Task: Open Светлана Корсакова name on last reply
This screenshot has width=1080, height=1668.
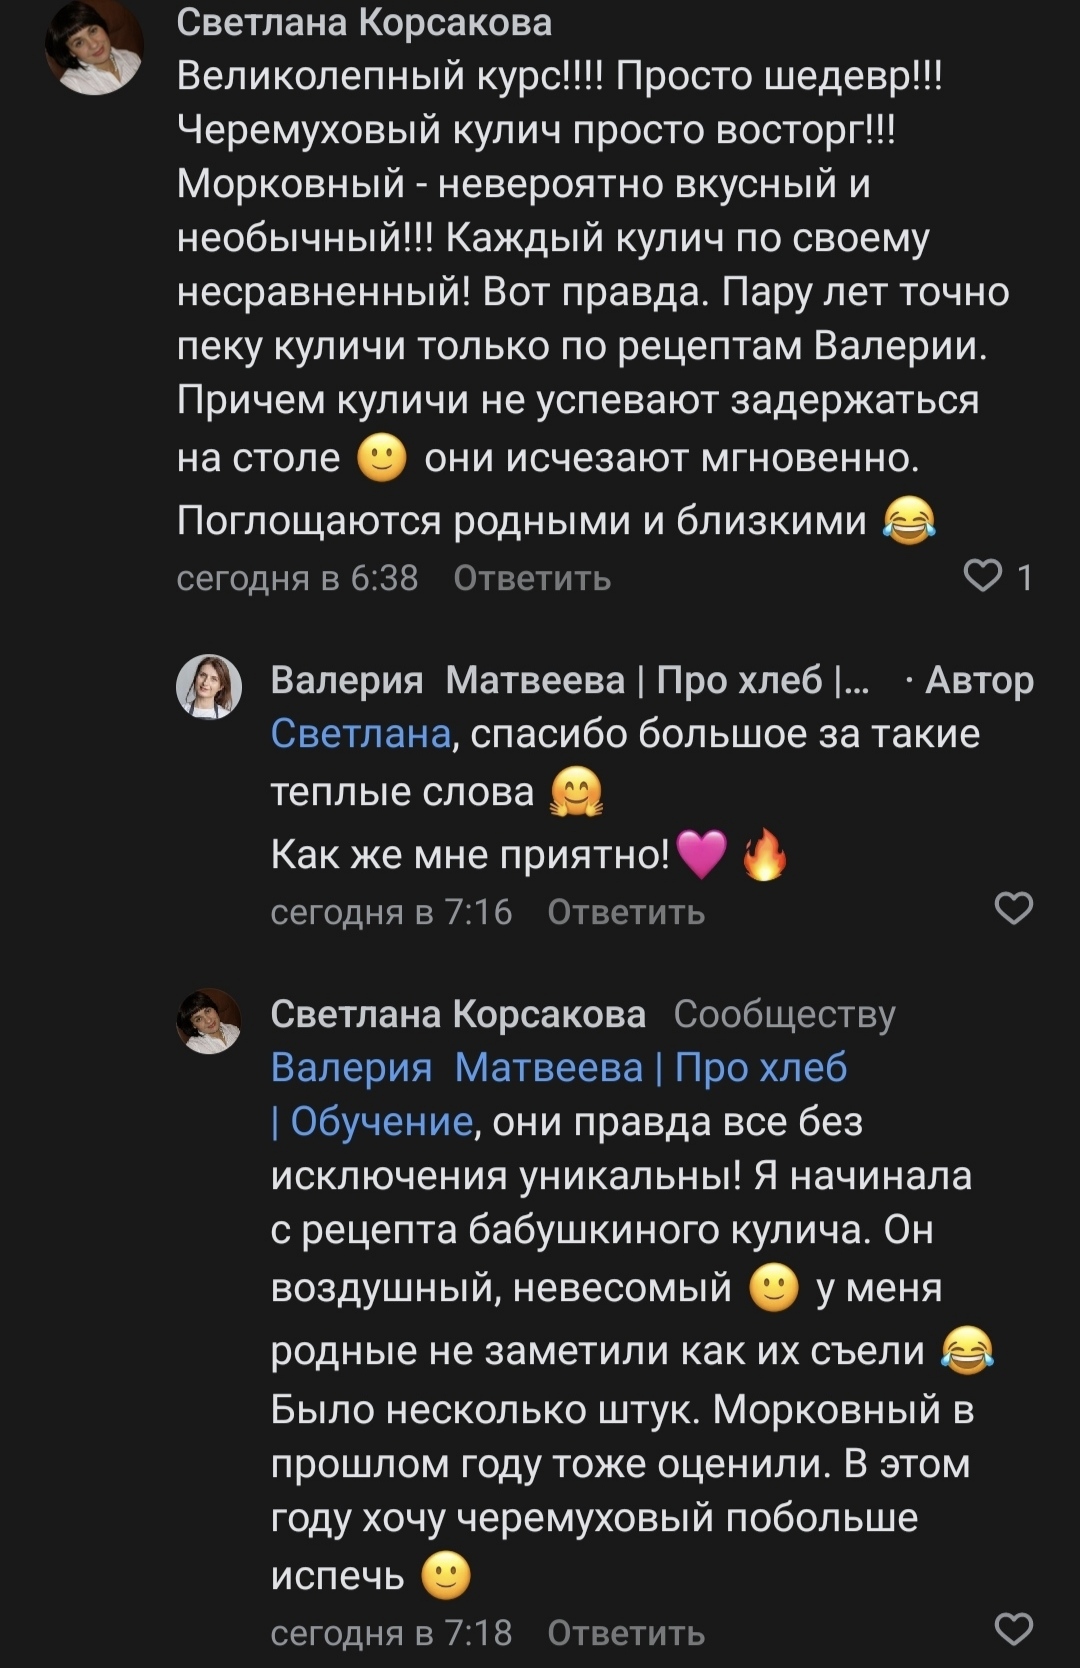Action: 458,1014
